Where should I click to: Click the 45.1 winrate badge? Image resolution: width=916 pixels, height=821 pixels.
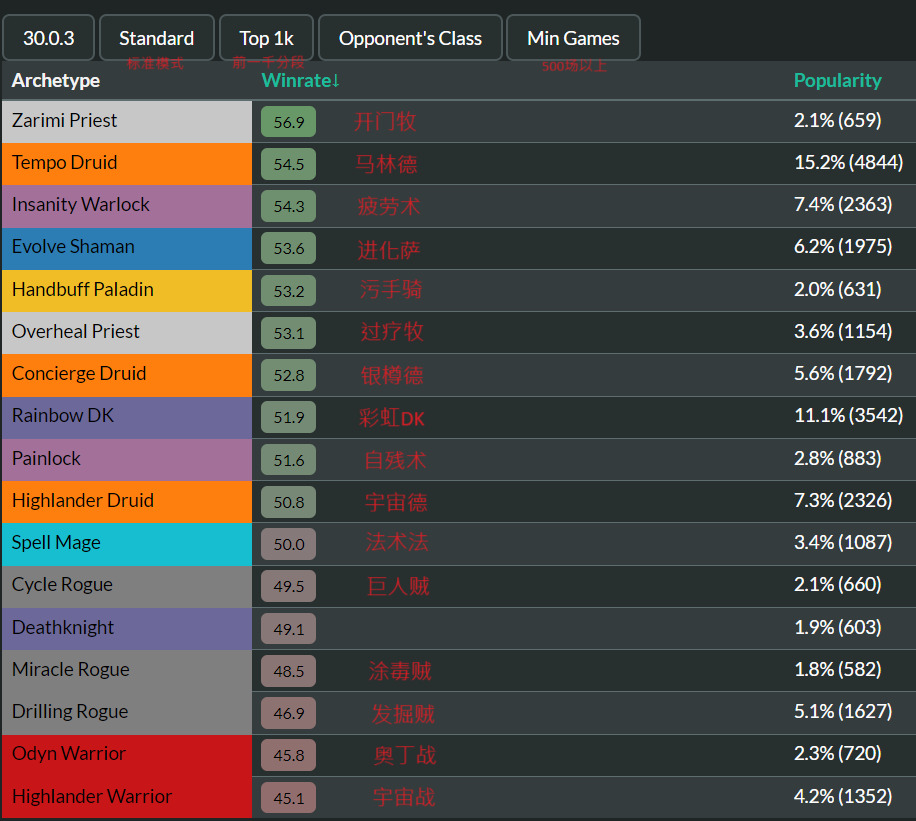click(289, 797)
